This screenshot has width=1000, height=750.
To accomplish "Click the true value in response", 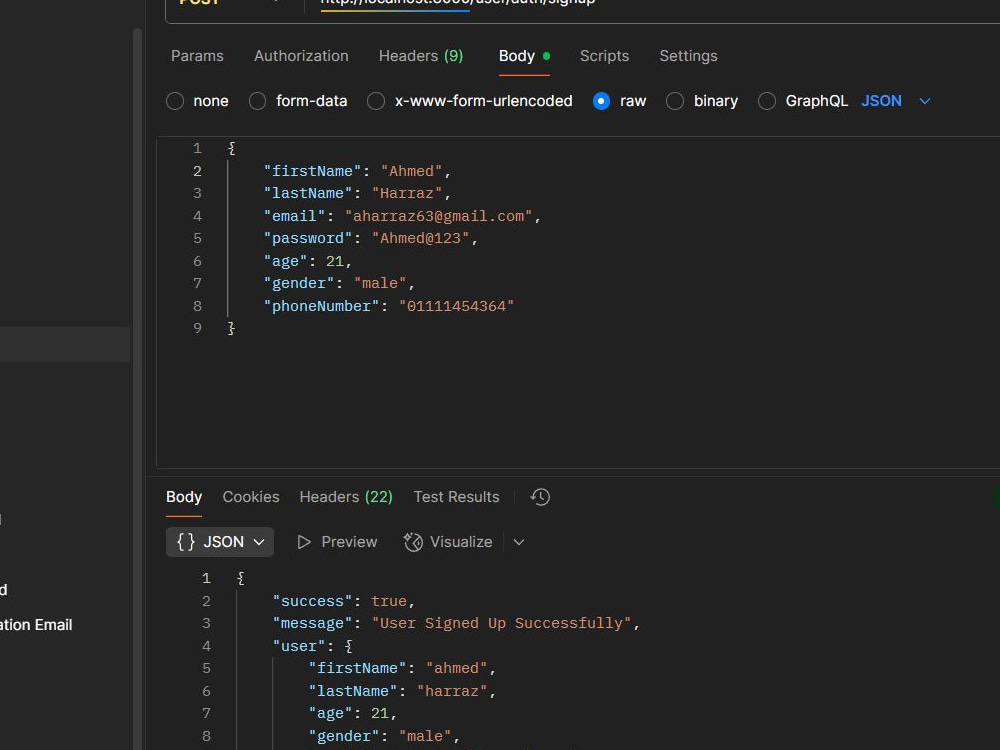I will click(x=389, y=601).
